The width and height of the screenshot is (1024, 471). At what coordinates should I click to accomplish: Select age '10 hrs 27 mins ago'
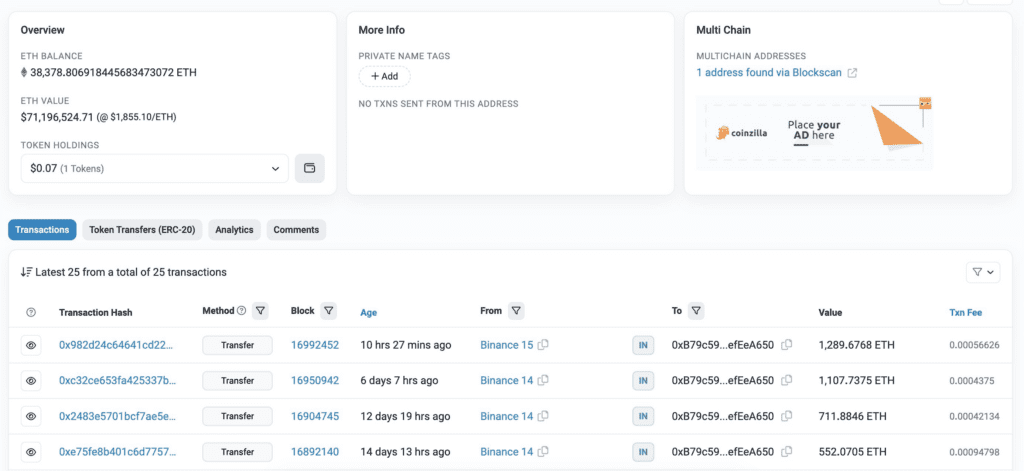(406, 345)
